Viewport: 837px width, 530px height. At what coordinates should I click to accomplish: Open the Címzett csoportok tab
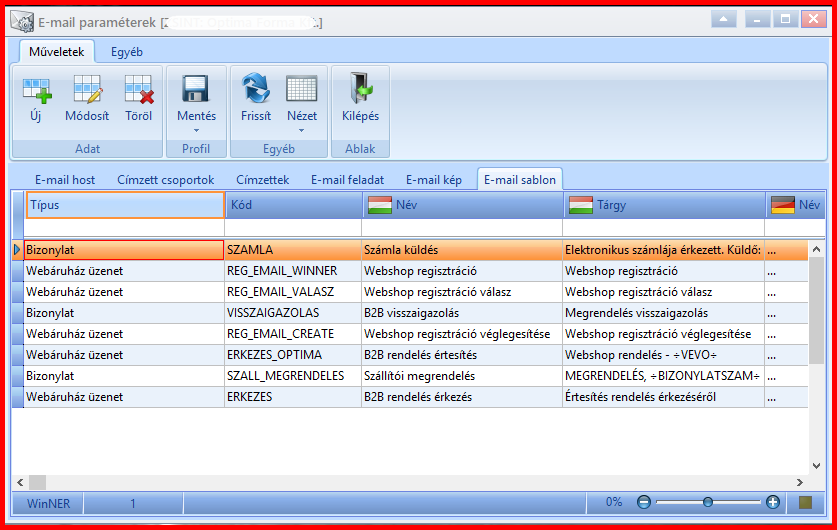pyautogui.click(x=165, y=180)
